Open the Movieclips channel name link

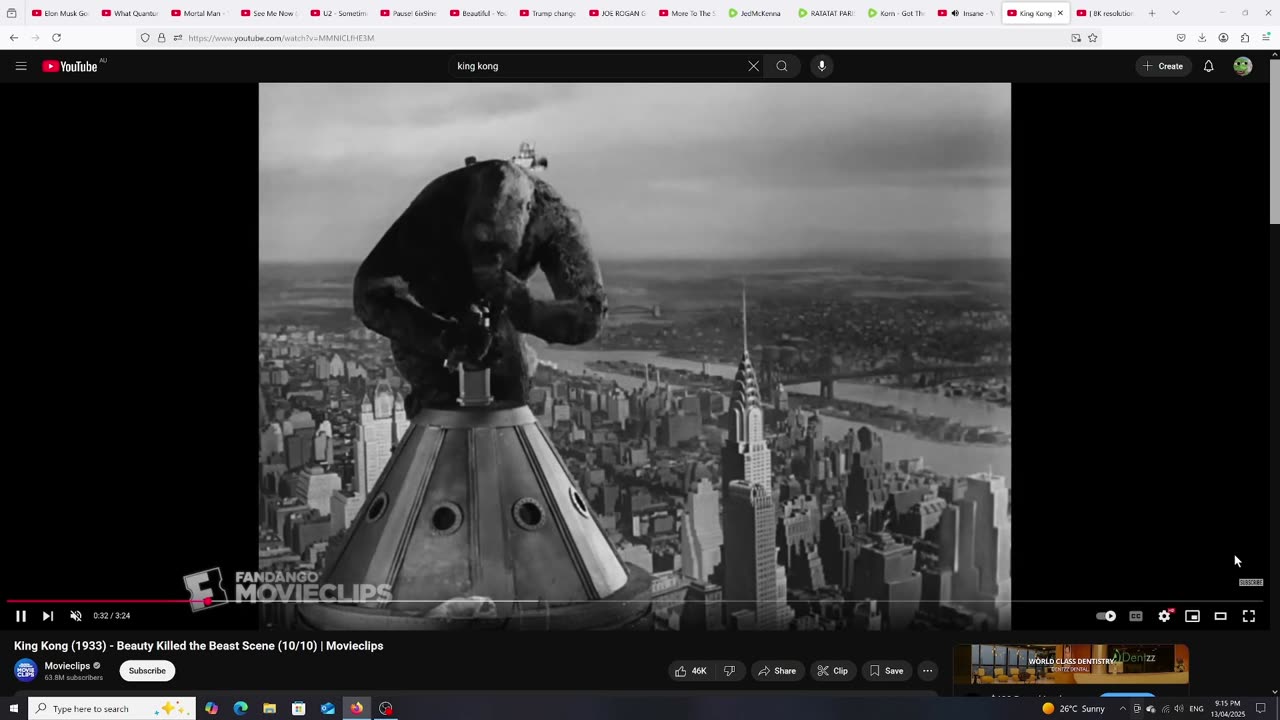click(x=67, y=666)
